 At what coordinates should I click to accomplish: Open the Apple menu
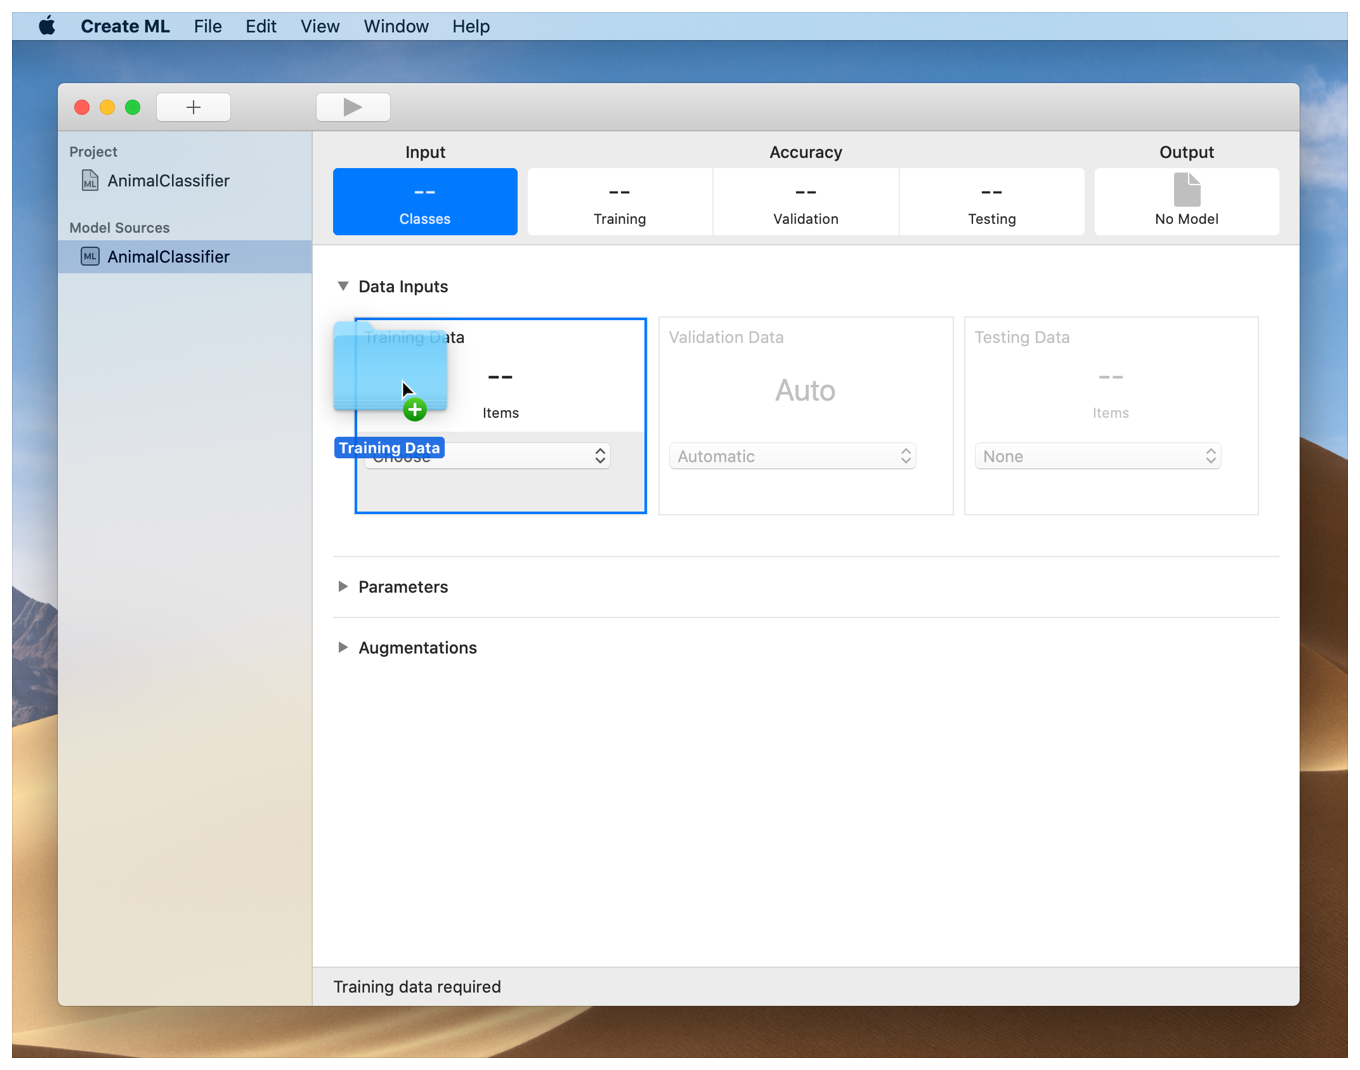[x=47, y=26]
